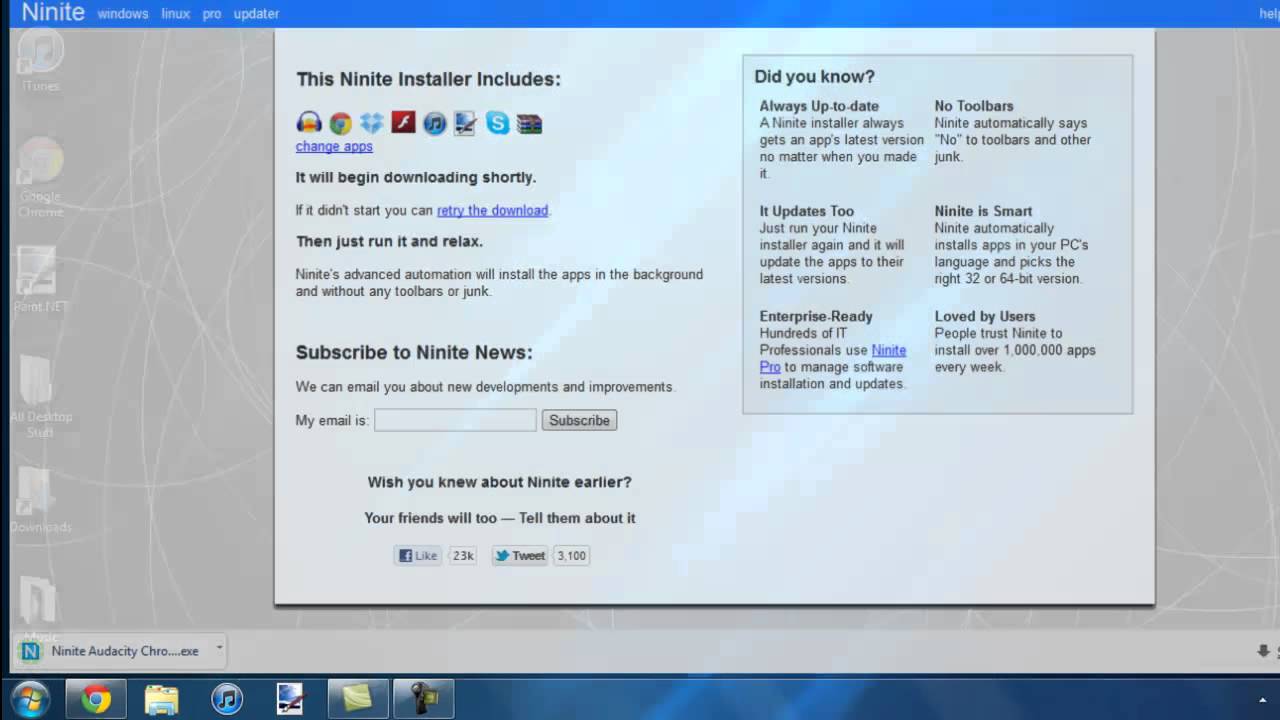
Task: Click the change apps link
Action: 334,146
